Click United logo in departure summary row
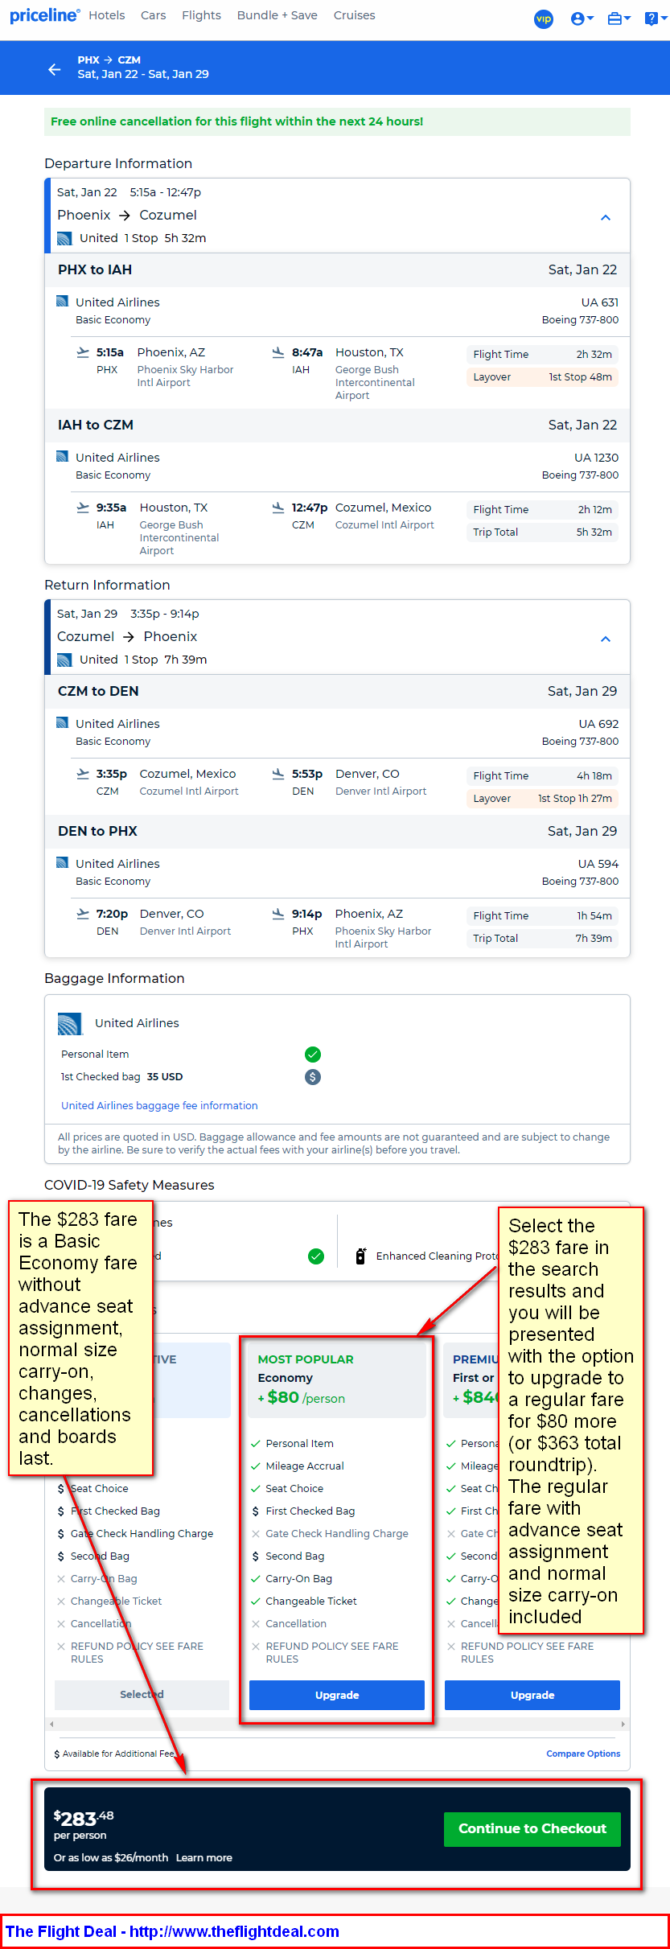This screenshot has width=670, height=1949. click(64, 238)
